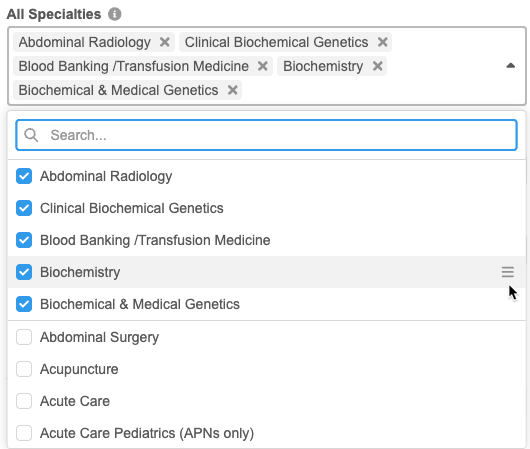Click the All Specialties info icon
This screenshot has height=449, width=530.
click(x=115, y=14)
